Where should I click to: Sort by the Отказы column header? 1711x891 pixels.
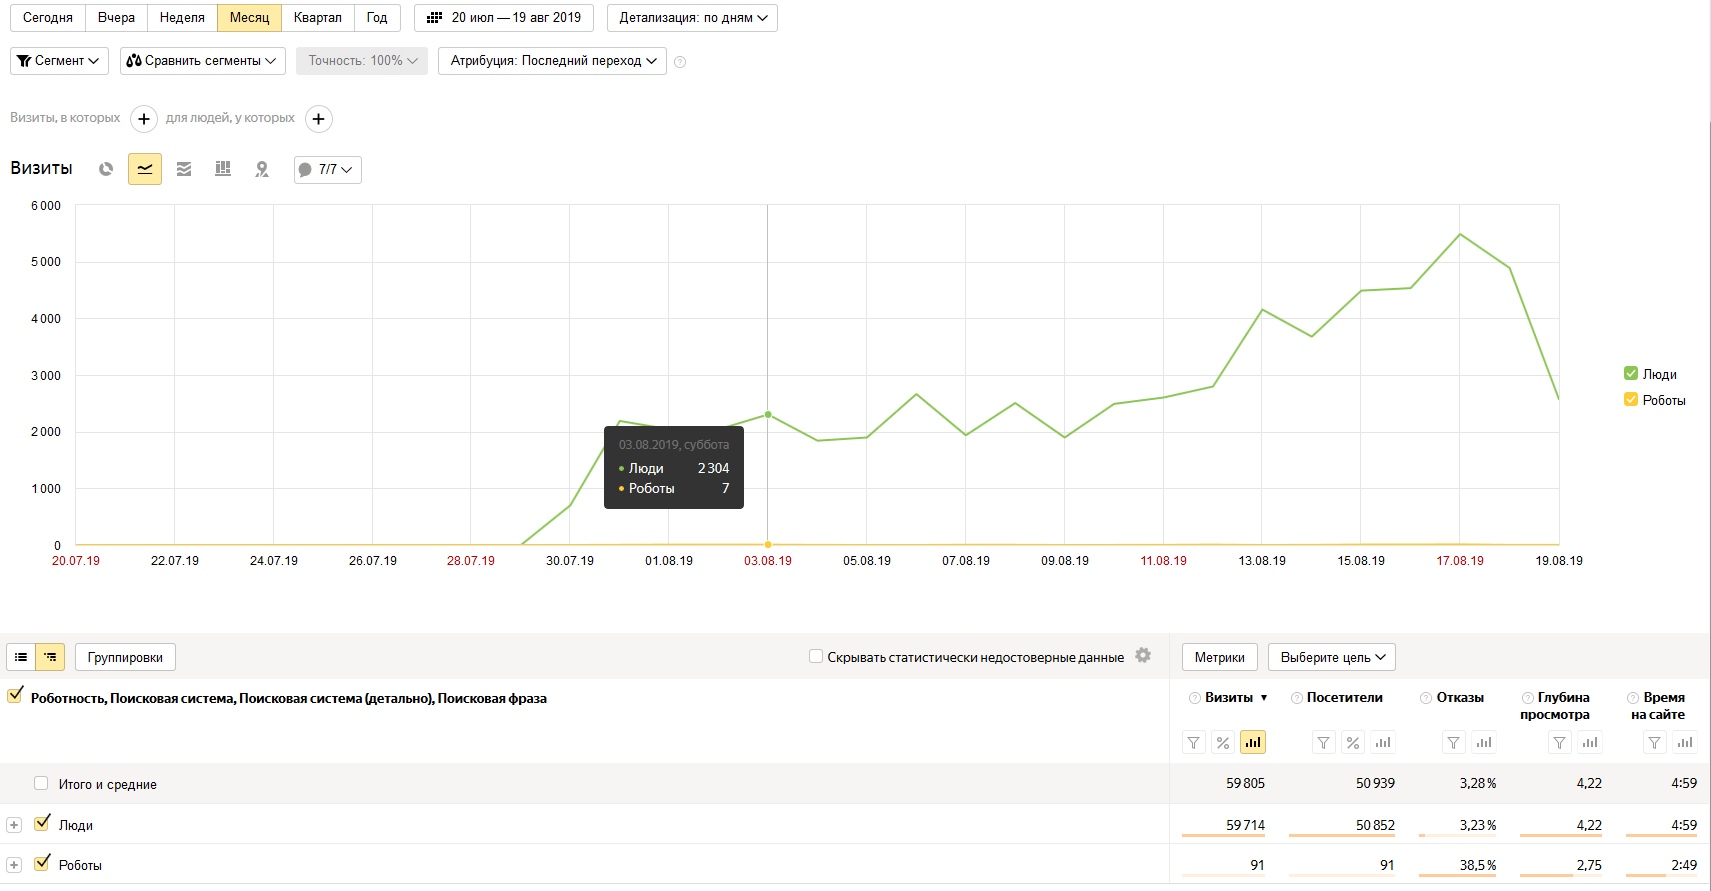click(1460, 698)
